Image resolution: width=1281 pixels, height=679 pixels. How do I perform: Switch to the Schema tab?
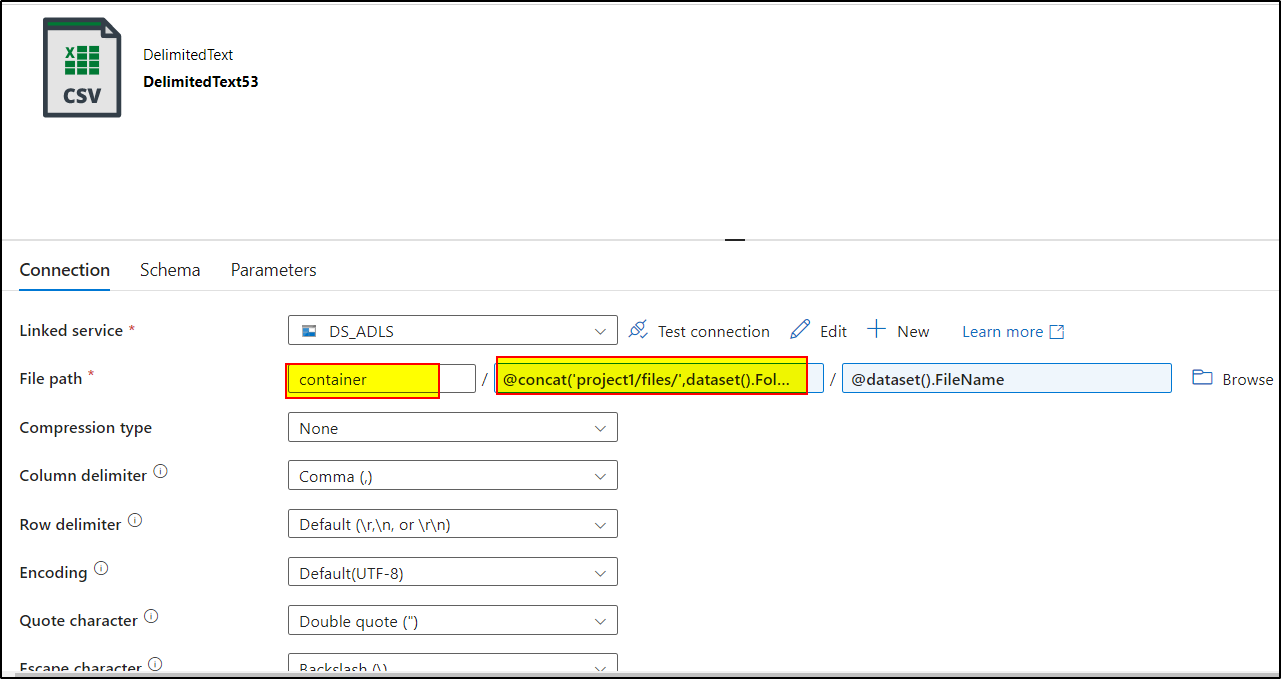(169, 269)
